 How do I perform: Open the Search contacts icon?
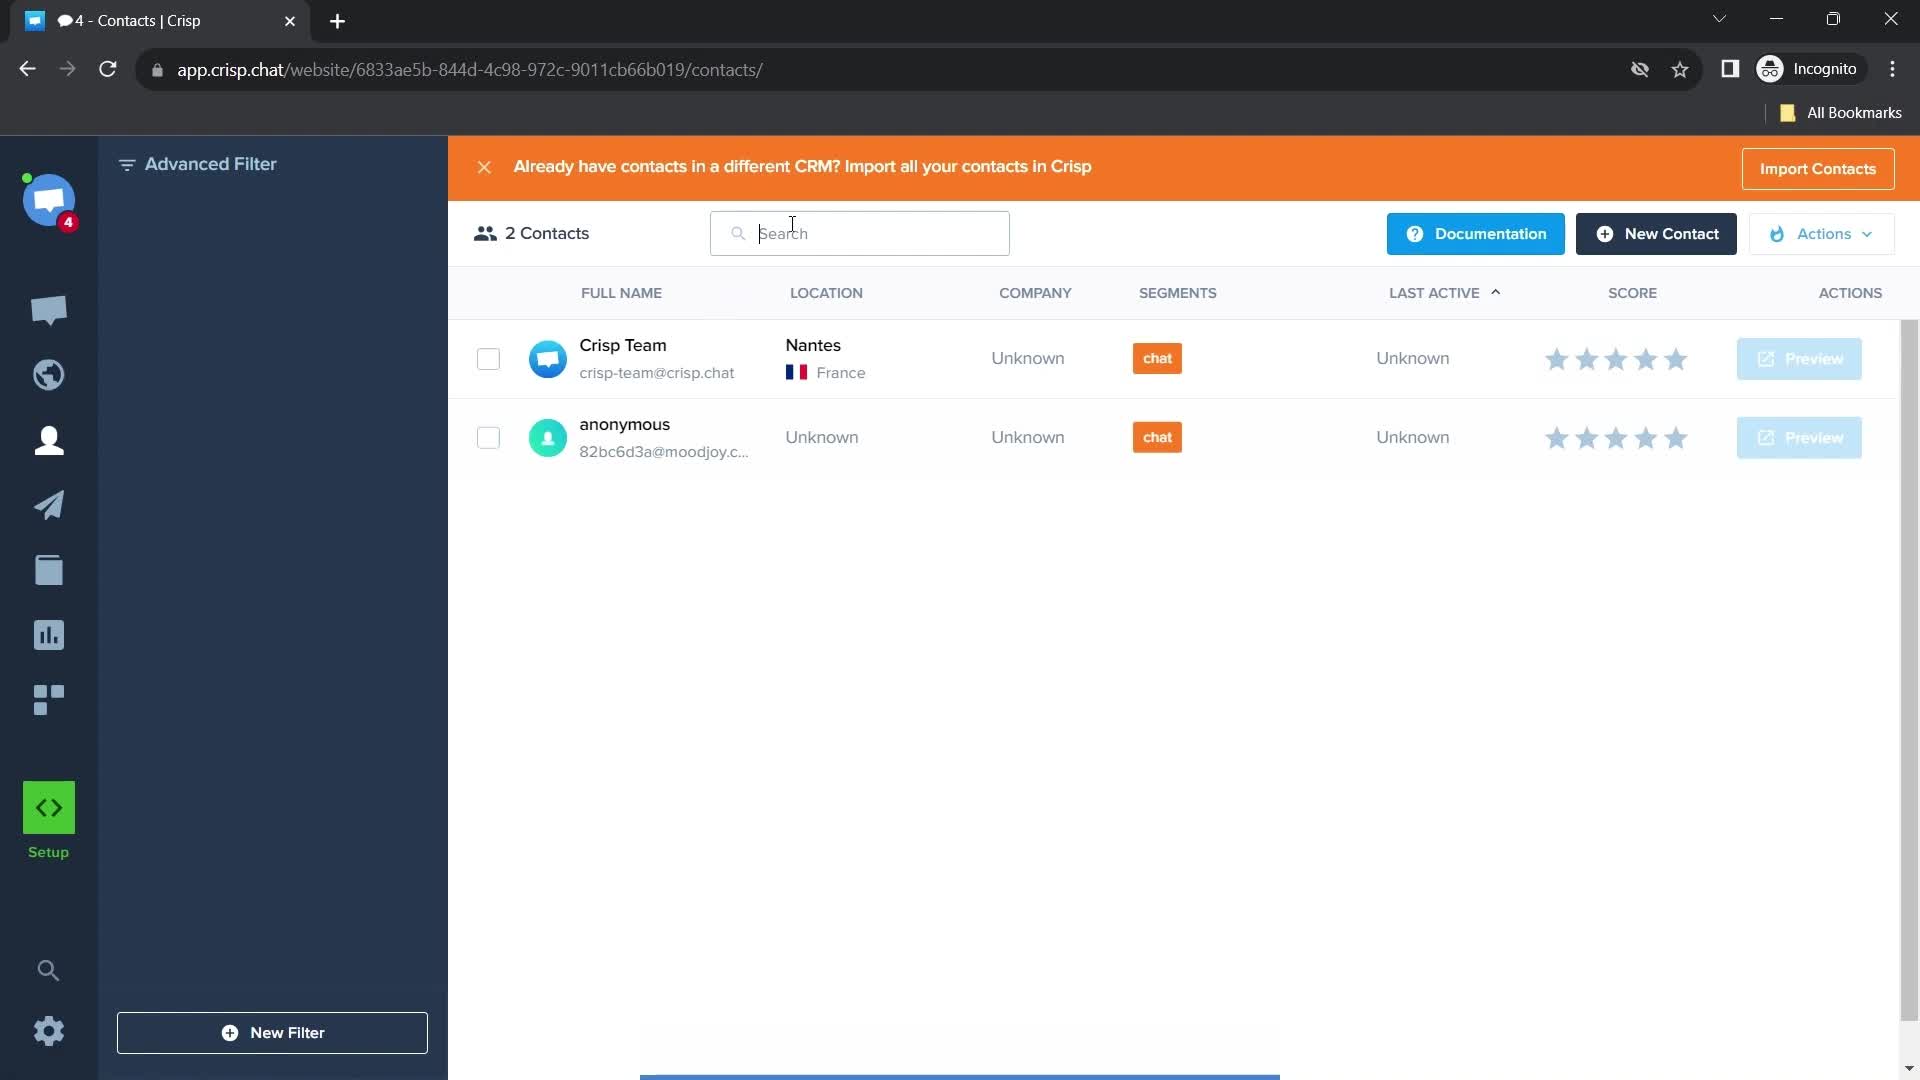736,233
